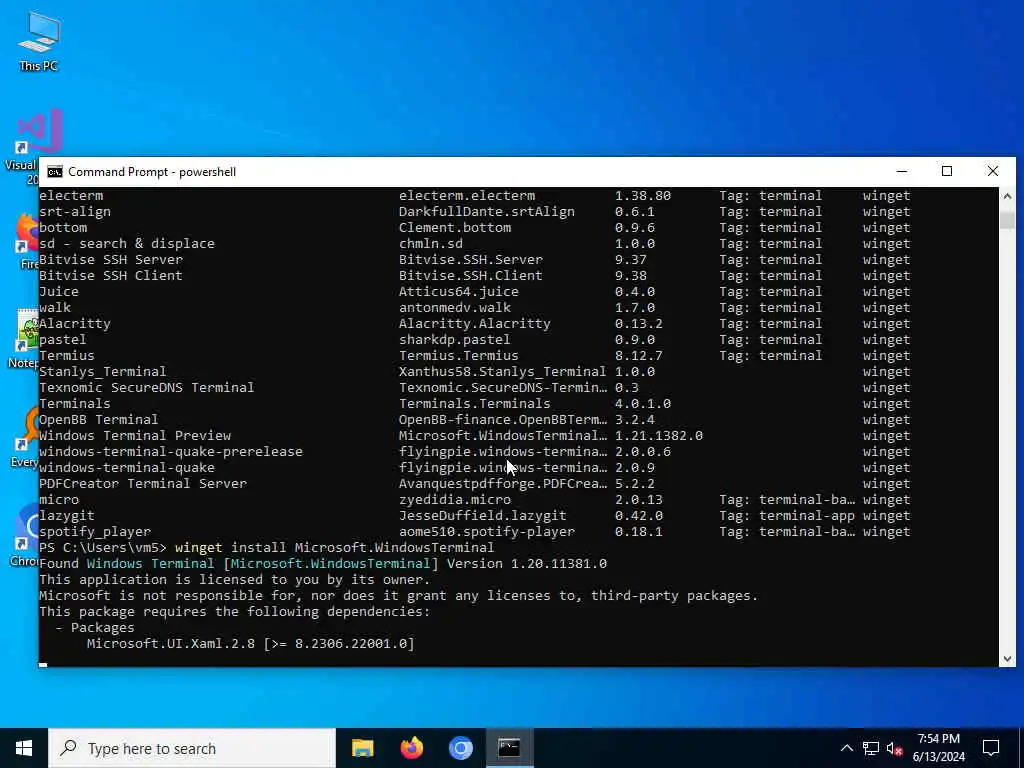Click the 'Stanlys_Terminal' name entry
The height and width of the screenshot is (768, 1024).
tap(103, 372)
